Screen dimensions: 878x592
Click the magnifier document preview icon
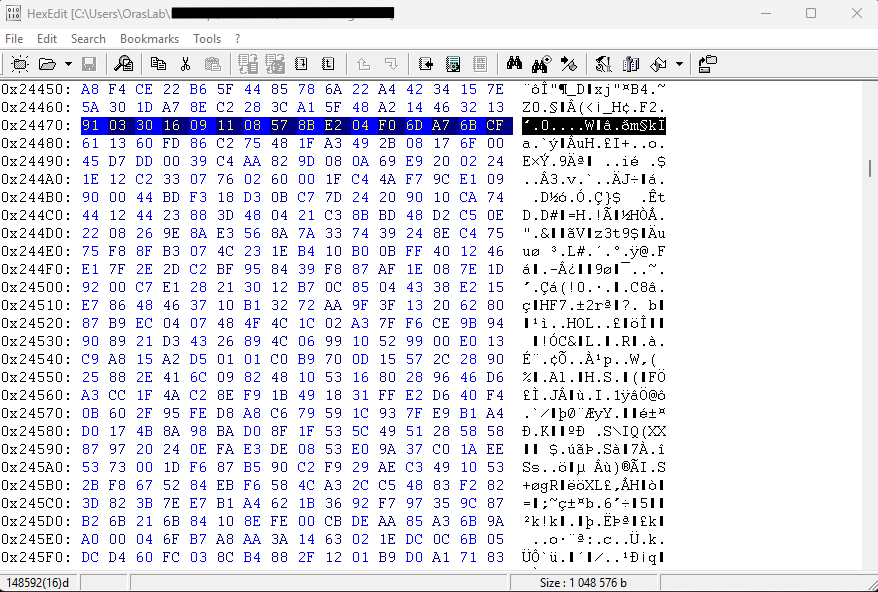tap(123, 64)
